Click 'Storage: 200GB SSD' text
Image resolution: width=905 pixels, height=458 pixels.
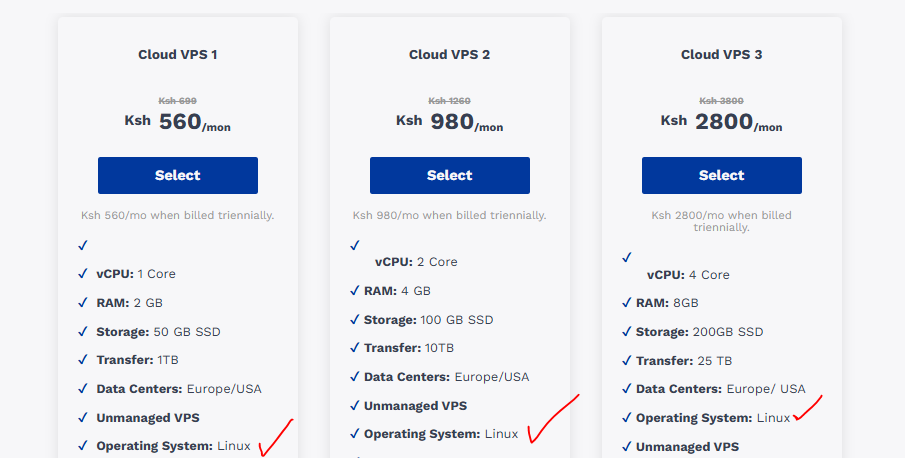pos(700,332)
